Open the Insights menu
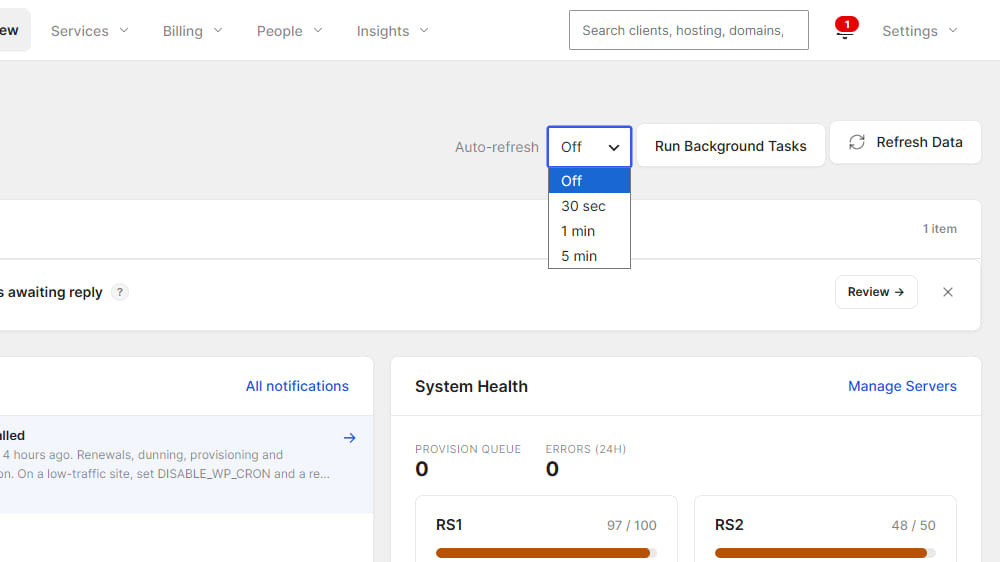Viewport: 1000px width, 562px height. (x=392, y=31)
